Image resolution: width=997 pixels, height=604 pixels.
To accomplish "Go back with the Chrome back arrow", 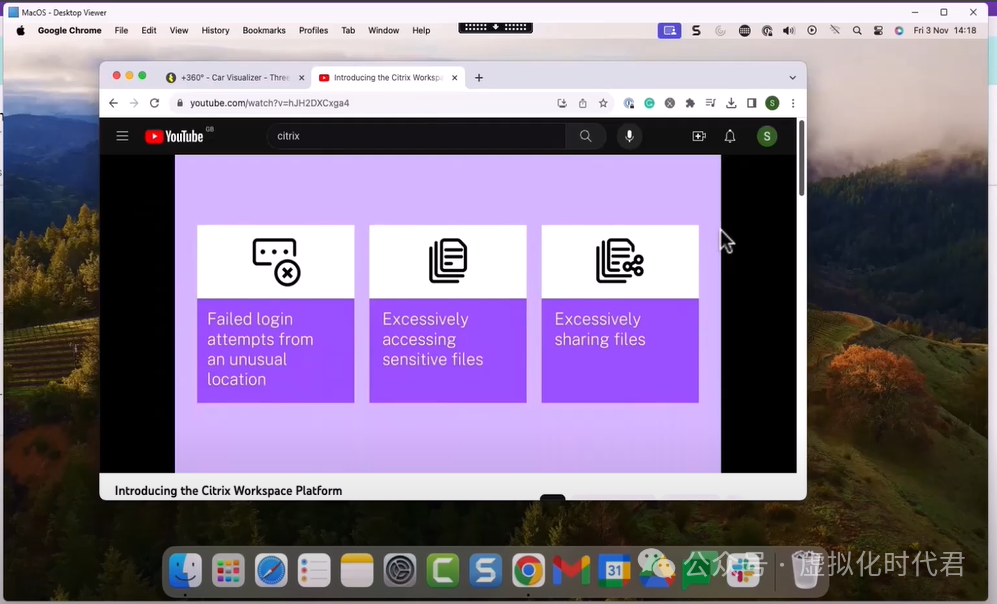I will click(x=113, y=103).
